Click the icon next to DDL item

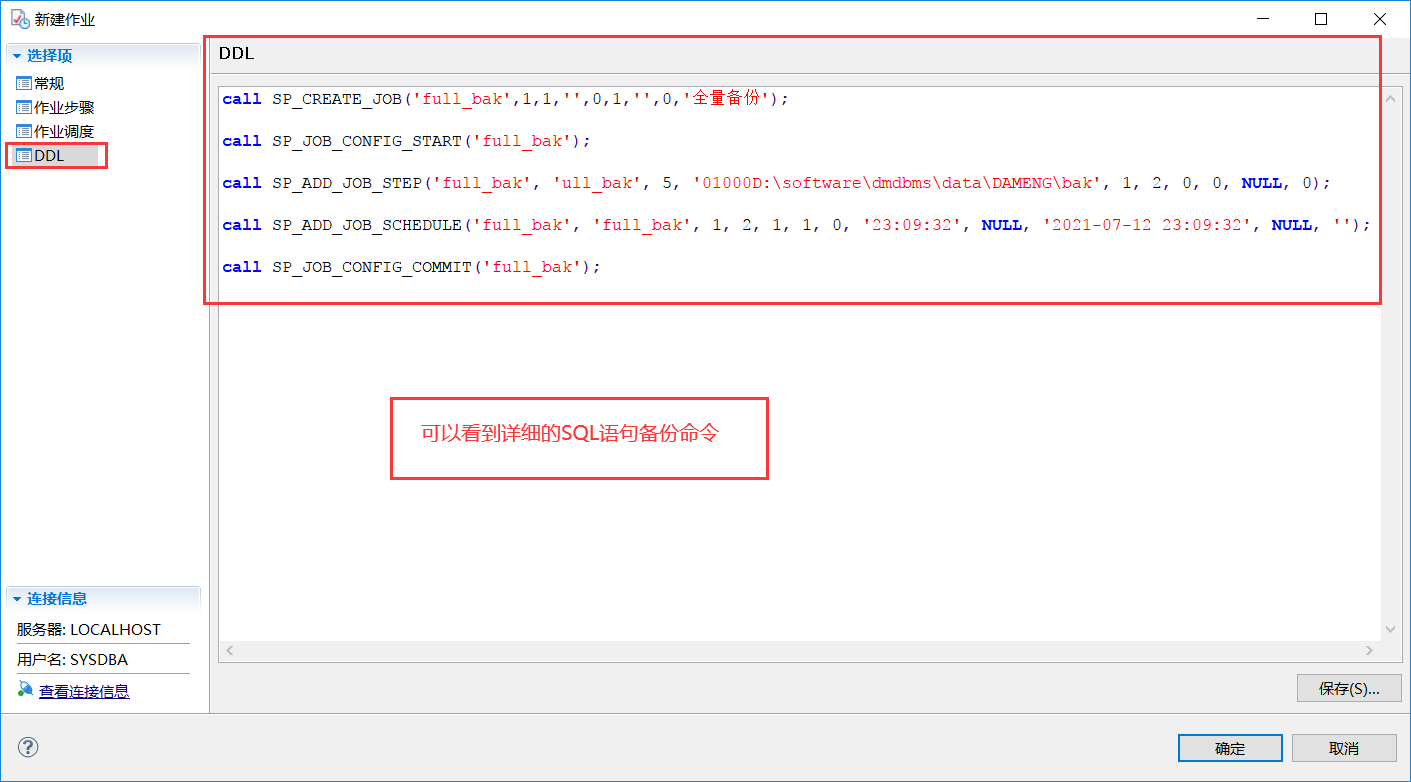(x=24, y=155)
